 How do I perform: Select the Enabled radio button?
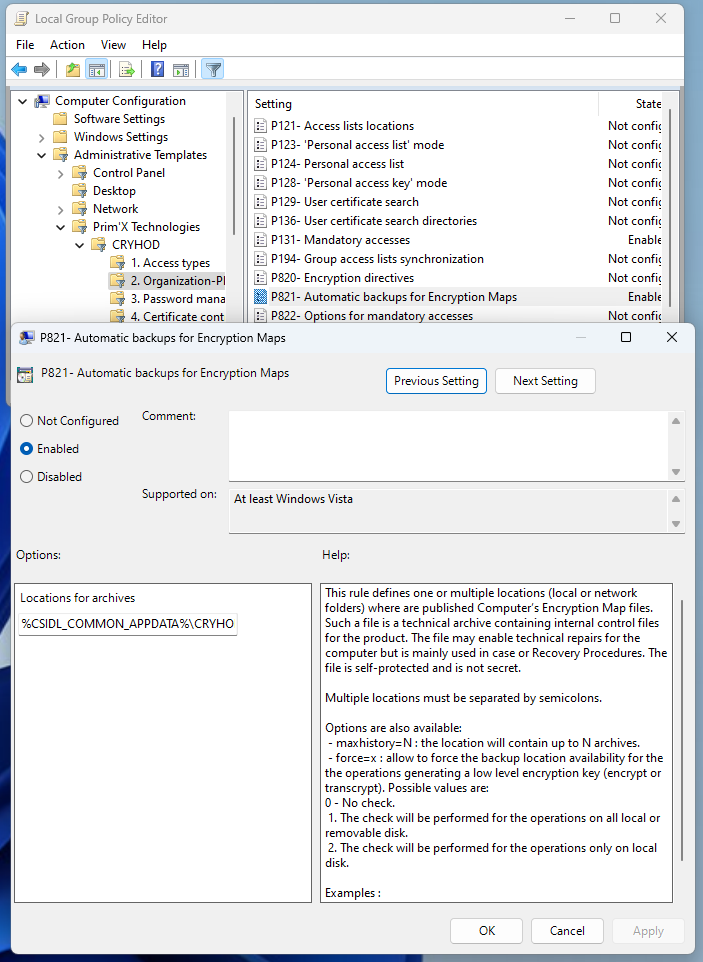(x=27, y=449)
